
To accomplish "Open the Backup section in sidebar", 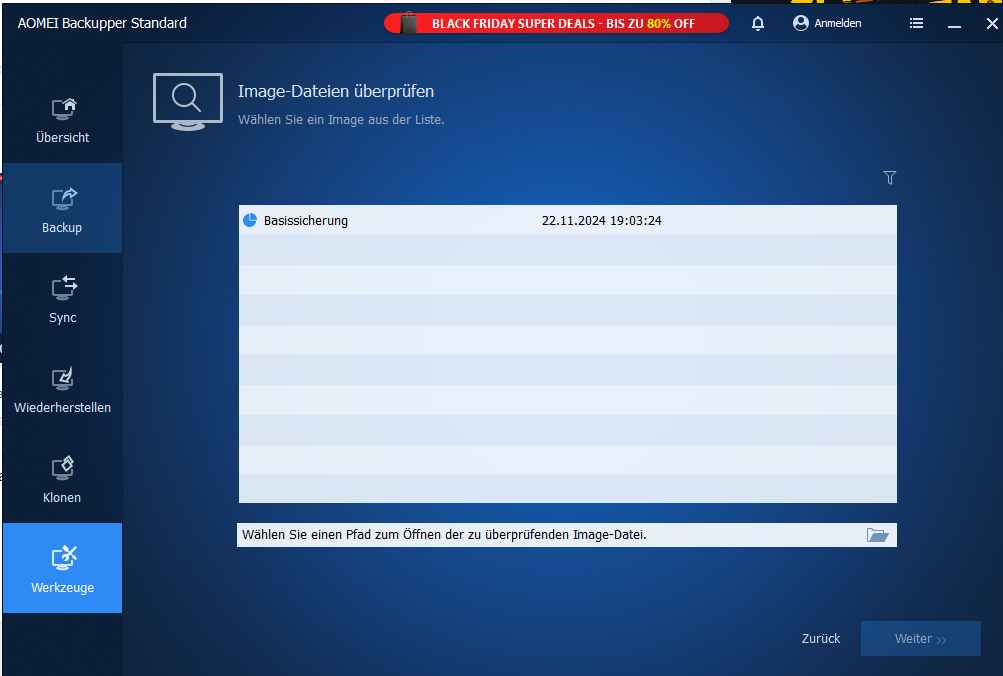I will tap(62, 208).
